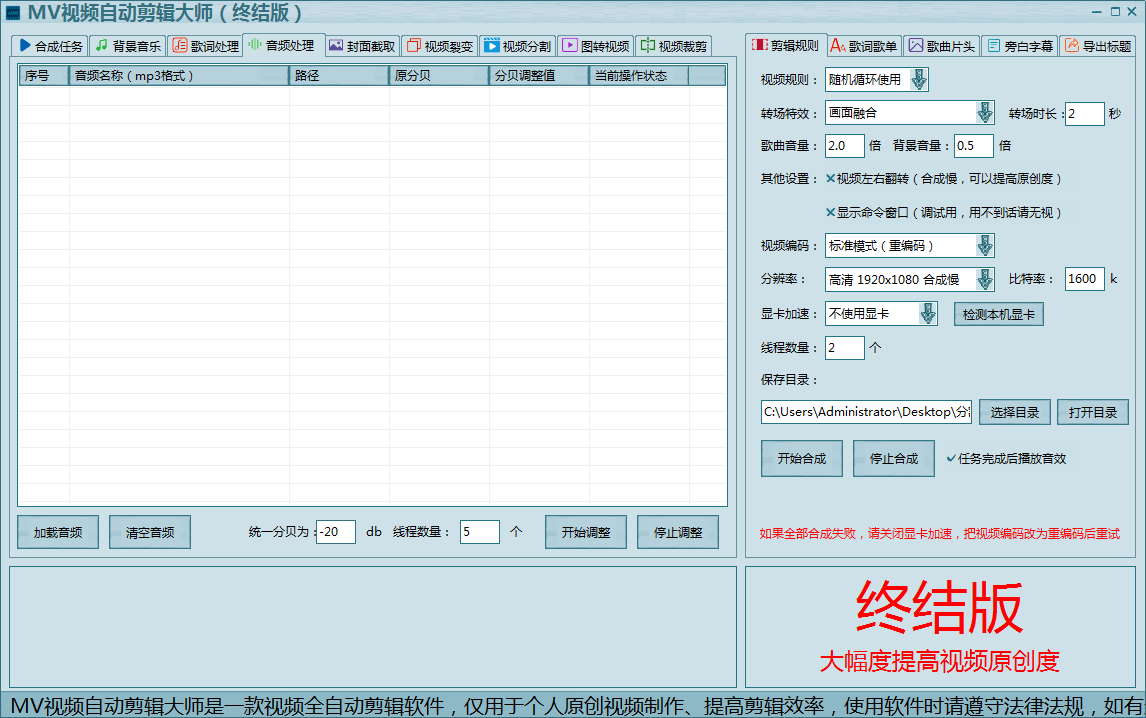Open the 显卡加速 dropdown
Image resolution: width=1146 pixels, height=718 pixels.
click(x=927, y=314)
